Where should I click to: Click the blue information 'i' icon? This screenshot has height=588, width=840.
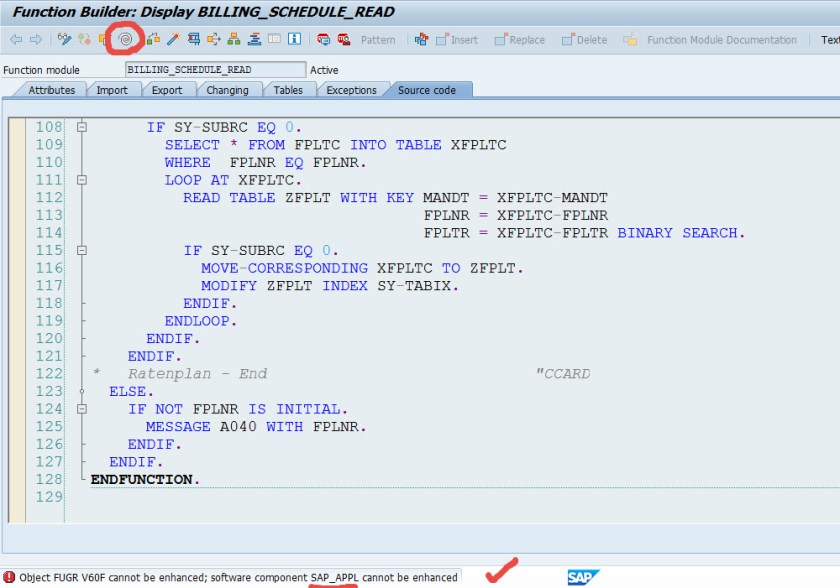[x=295, y=40]
